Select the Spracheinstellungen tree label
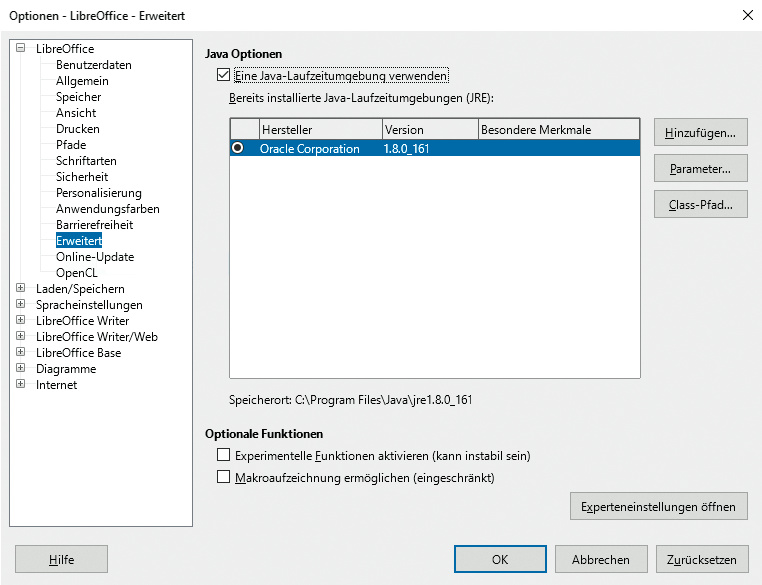The image size is (762, 585). (89, 305)
